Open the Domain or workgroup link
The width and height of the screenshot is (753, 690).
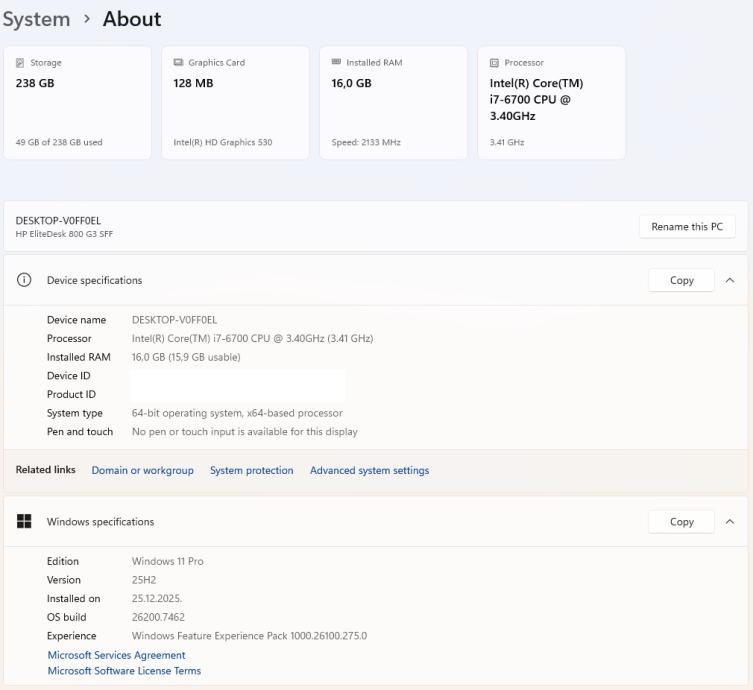[142, 471]
